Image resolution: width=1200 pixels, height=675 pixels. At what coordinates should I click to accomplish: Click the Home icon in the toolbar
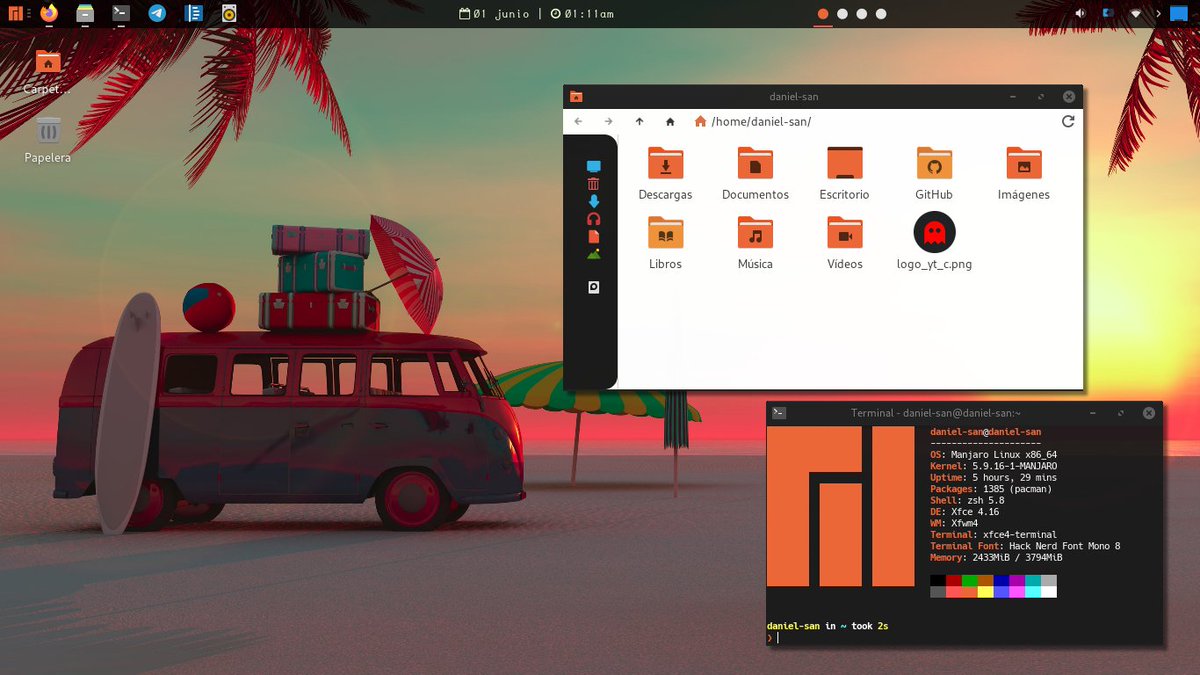669,121
